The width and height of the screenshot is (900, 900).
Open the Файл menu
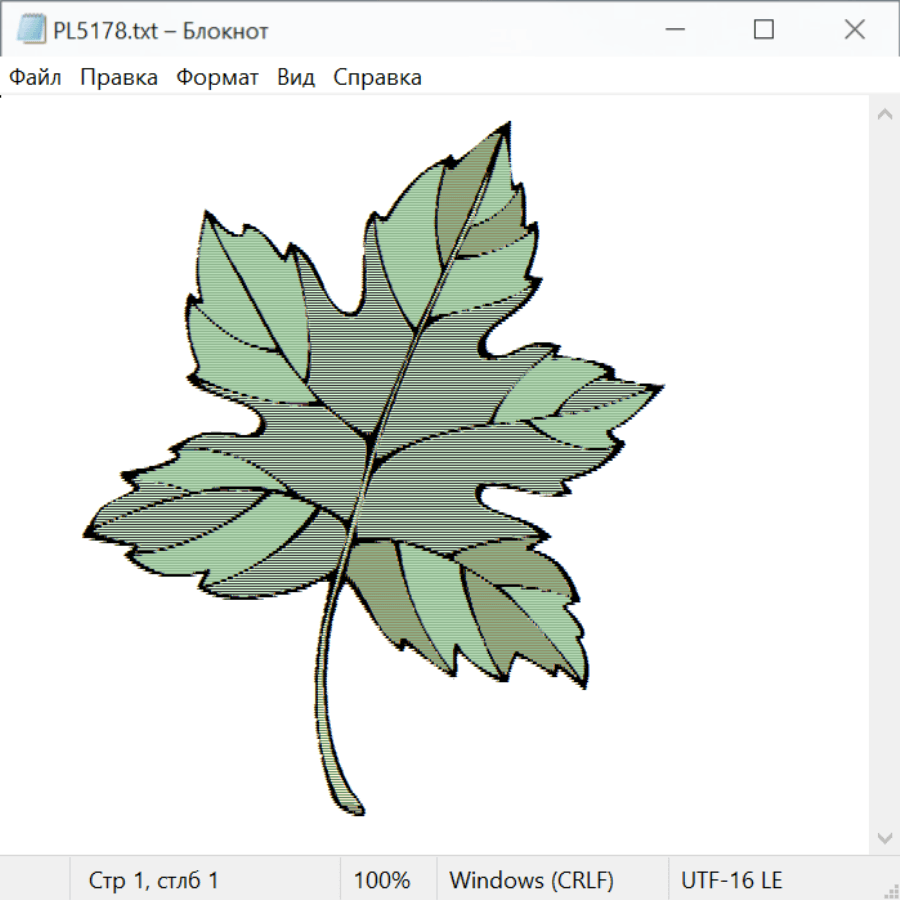click(x=36, y=77)
